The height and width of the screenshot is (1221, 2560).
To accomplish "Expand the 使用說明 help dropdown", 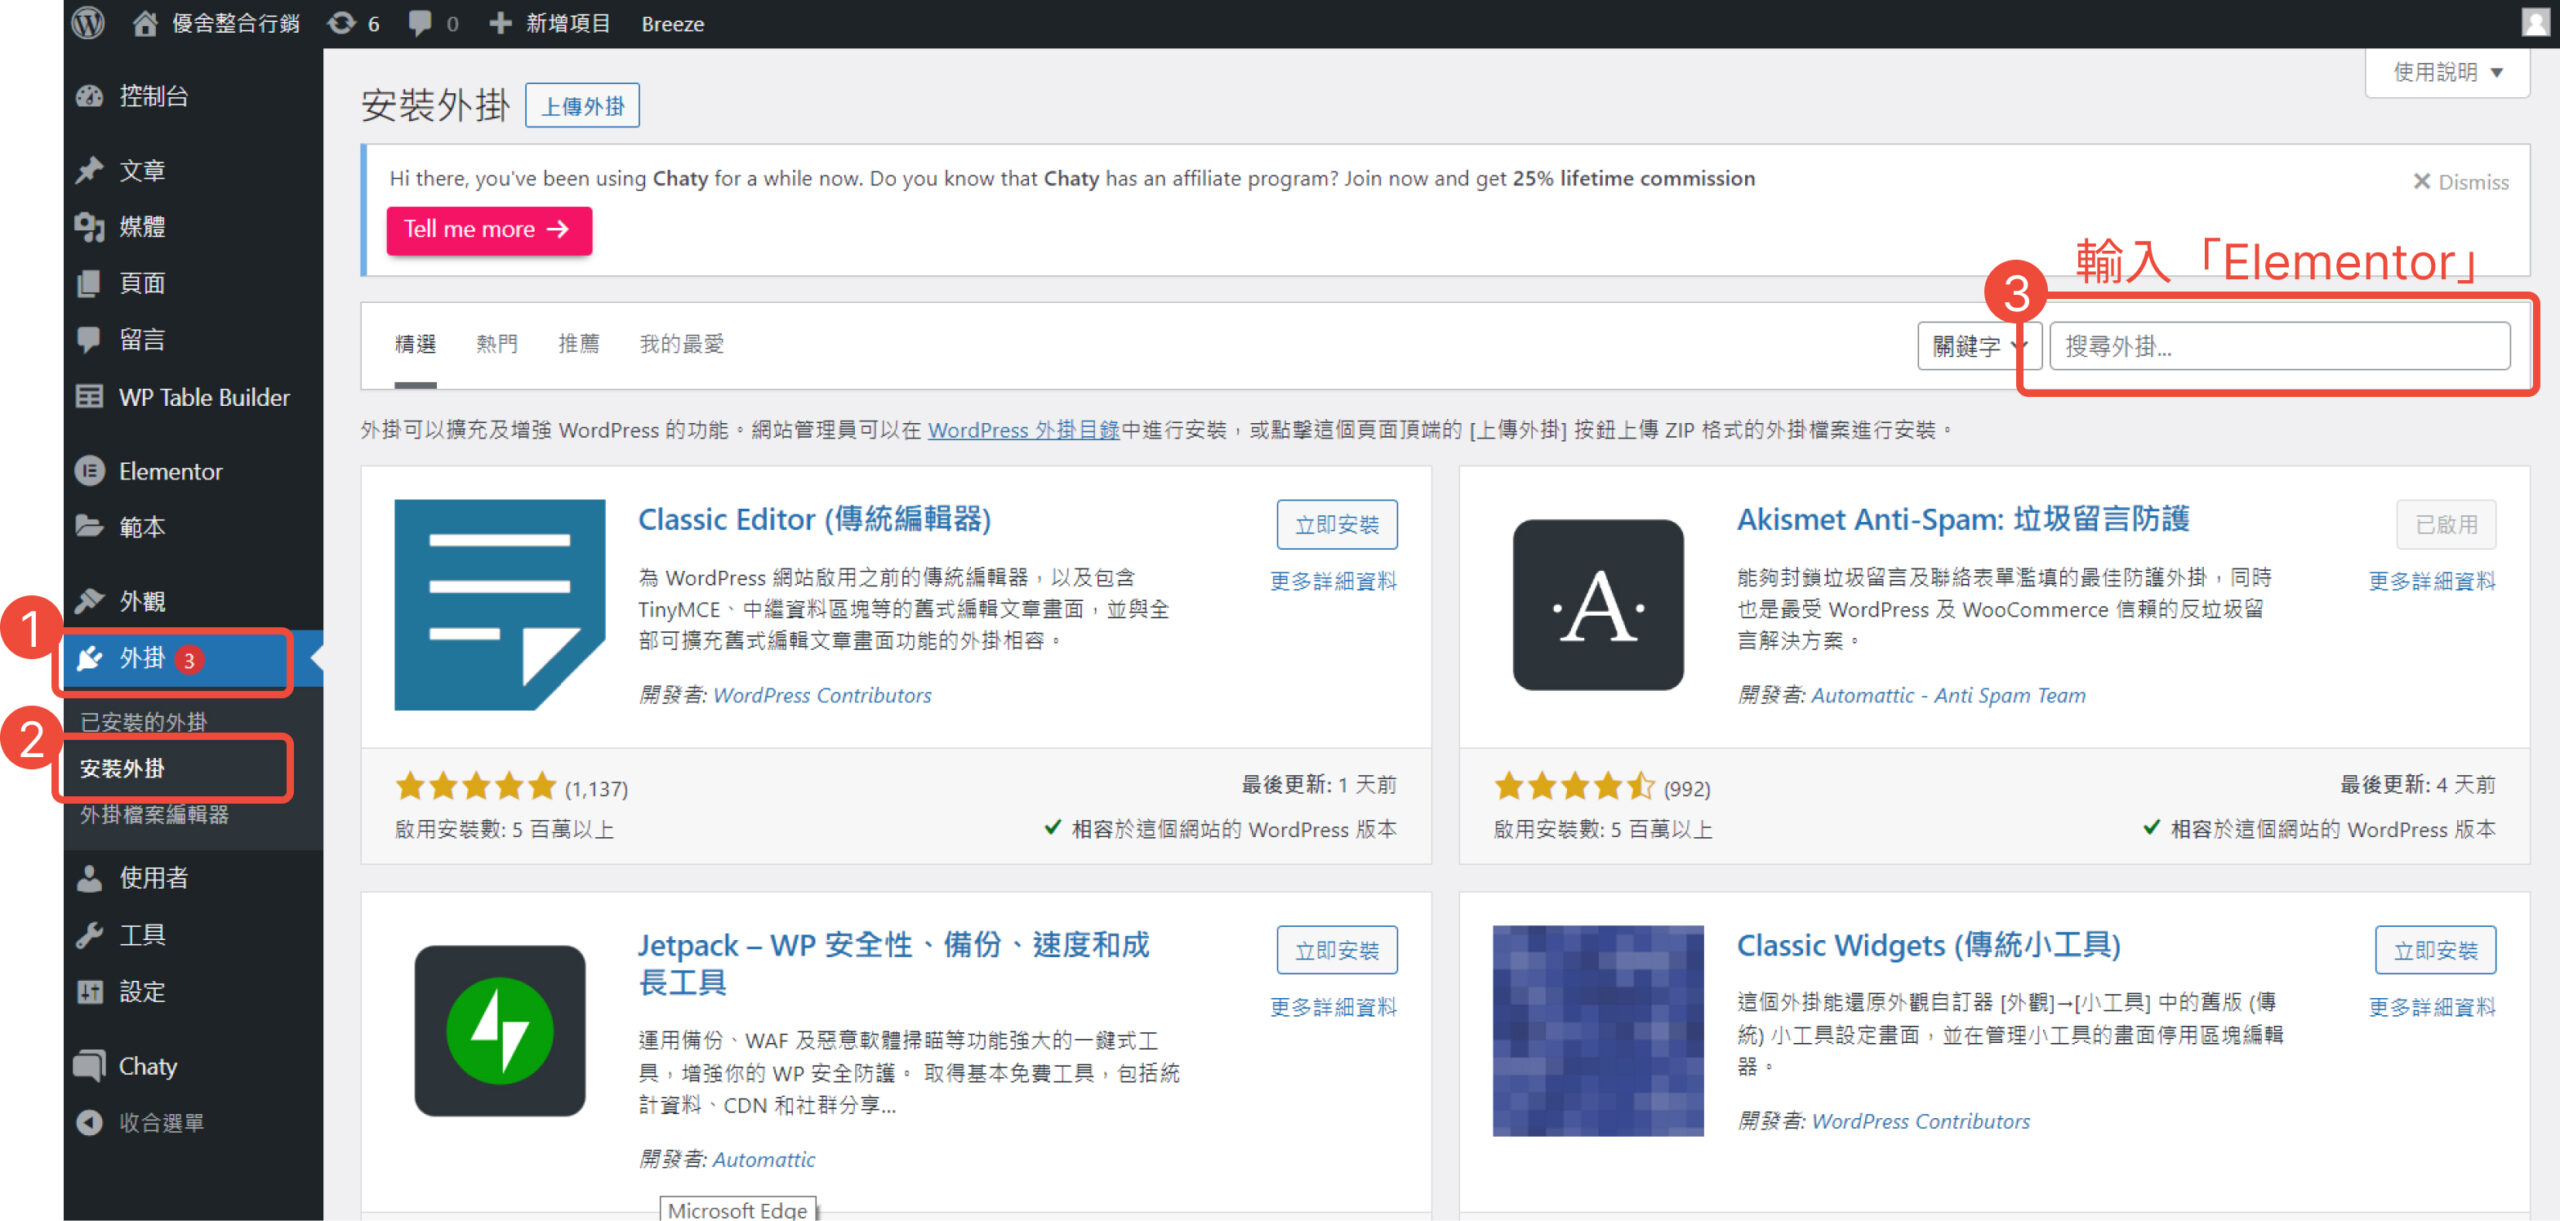I will 2446,72.
